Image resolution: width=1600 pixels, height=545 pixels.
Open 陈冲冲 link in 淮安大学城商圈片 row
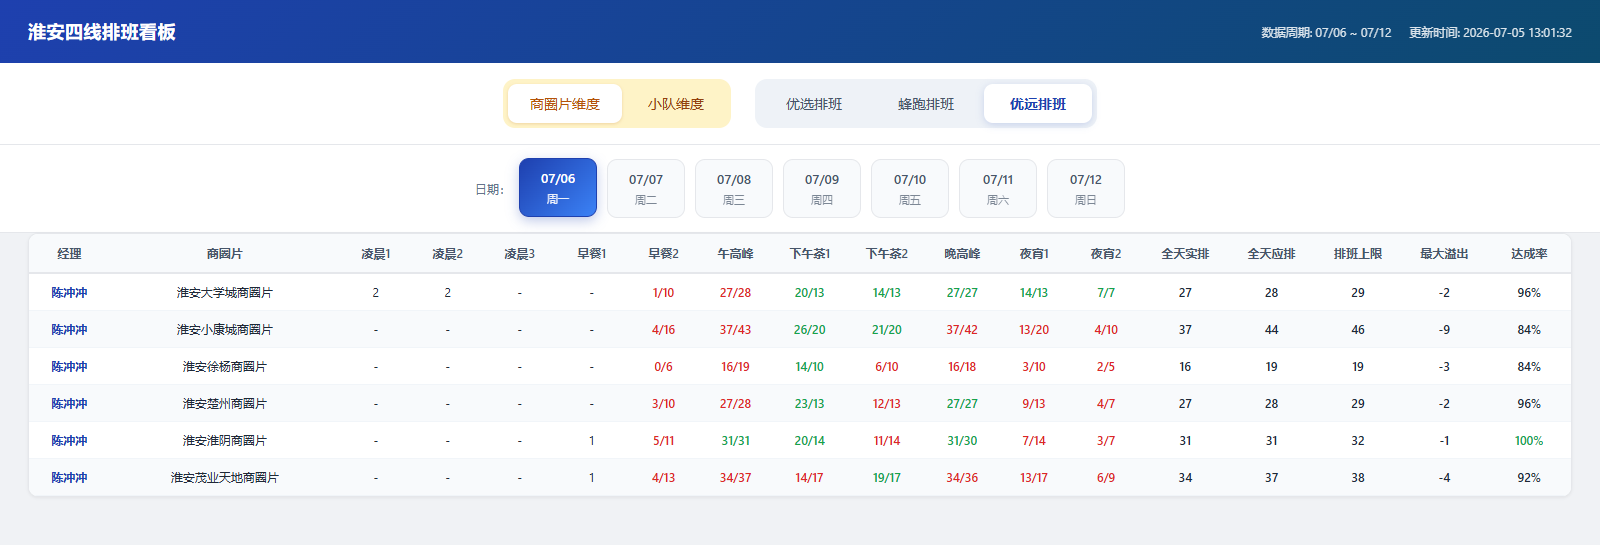click(69, 293)
